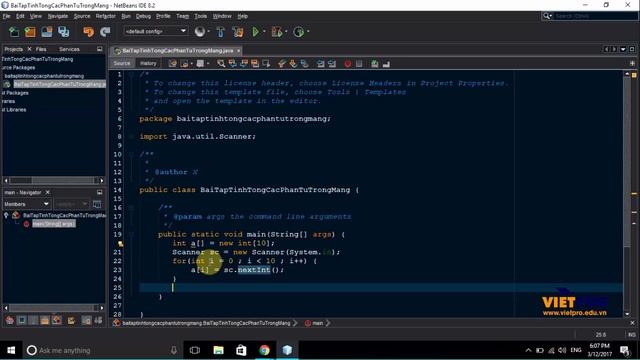Open the File menu

coord(6,16)
